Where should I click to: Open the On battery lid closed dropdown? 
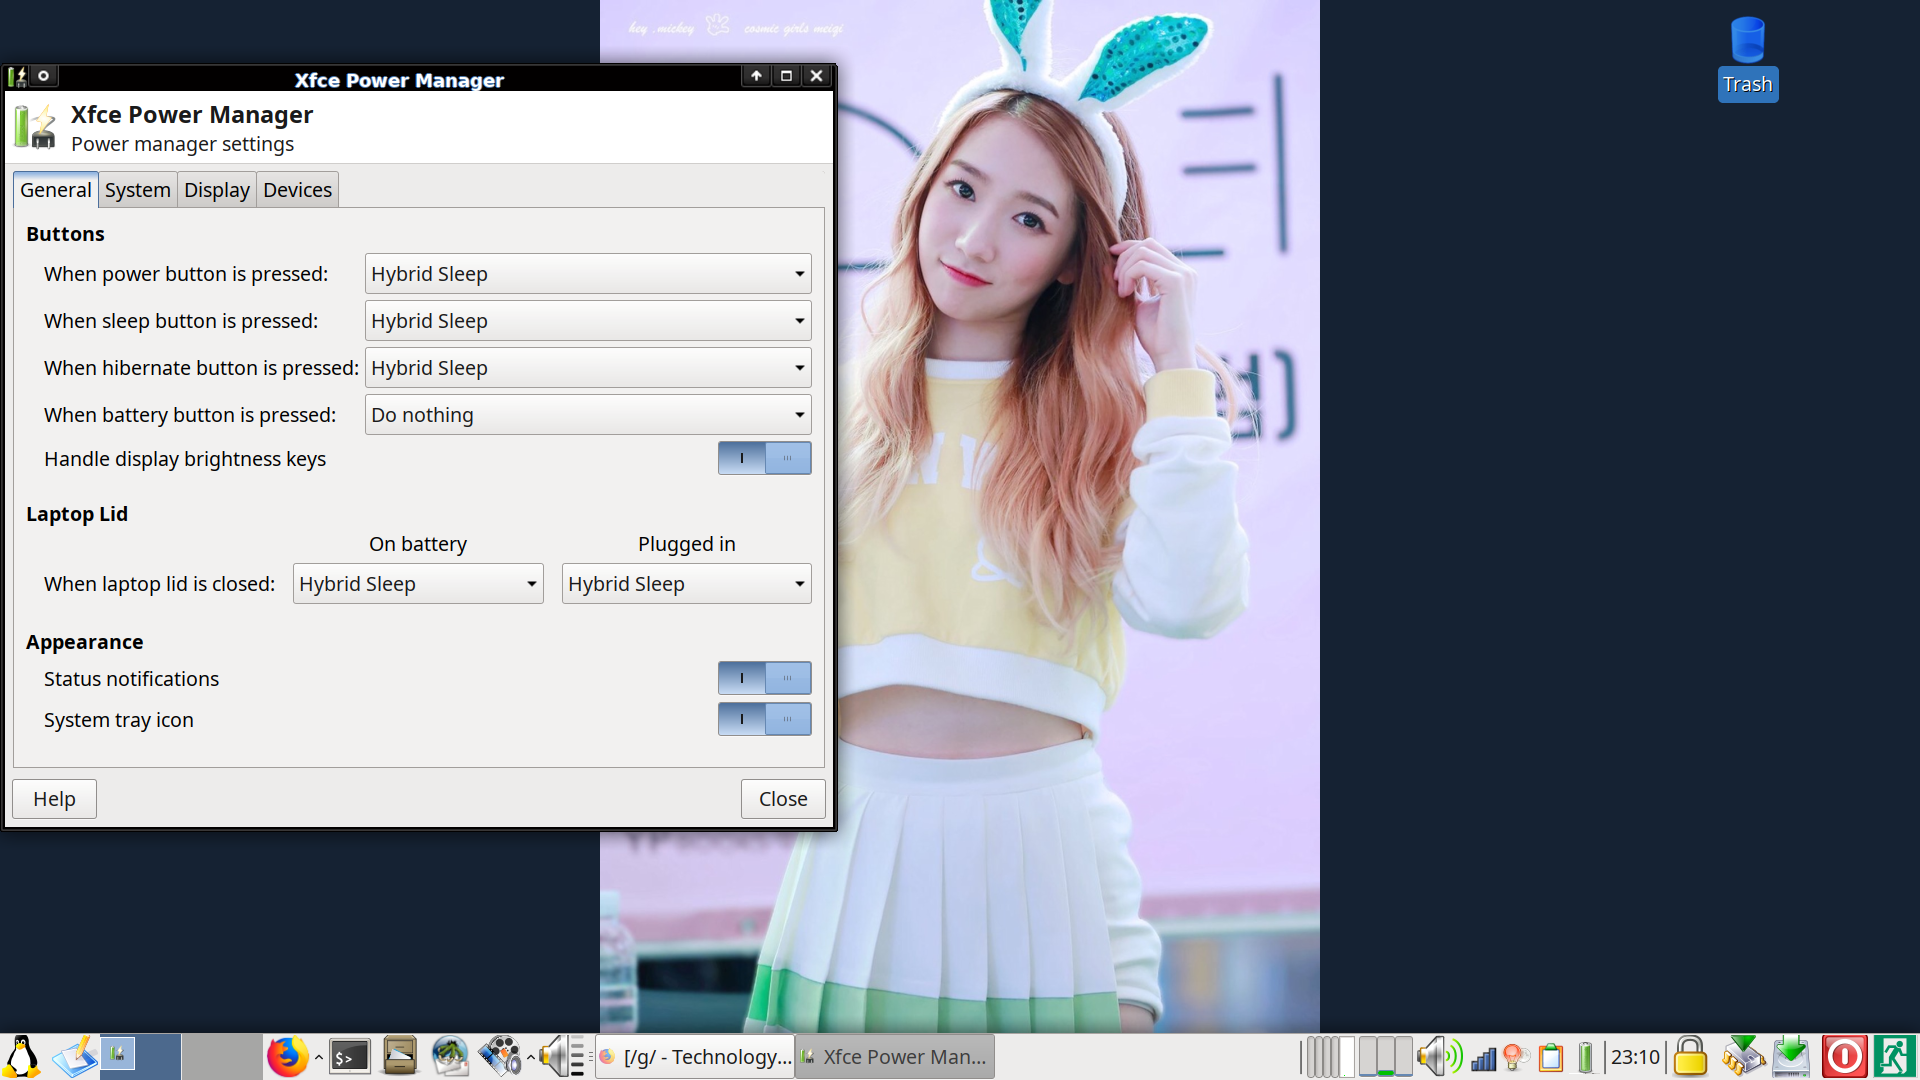point(417,584)
